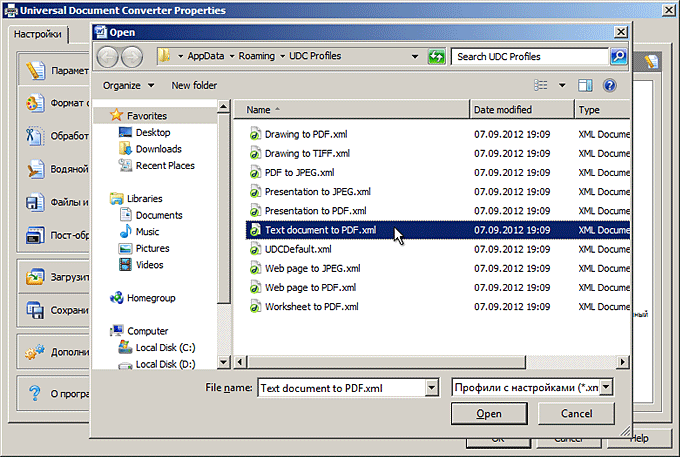This screenshot has height=457, width=680.
Task: Click the Back navigation arrow
Action: point(107,57)
